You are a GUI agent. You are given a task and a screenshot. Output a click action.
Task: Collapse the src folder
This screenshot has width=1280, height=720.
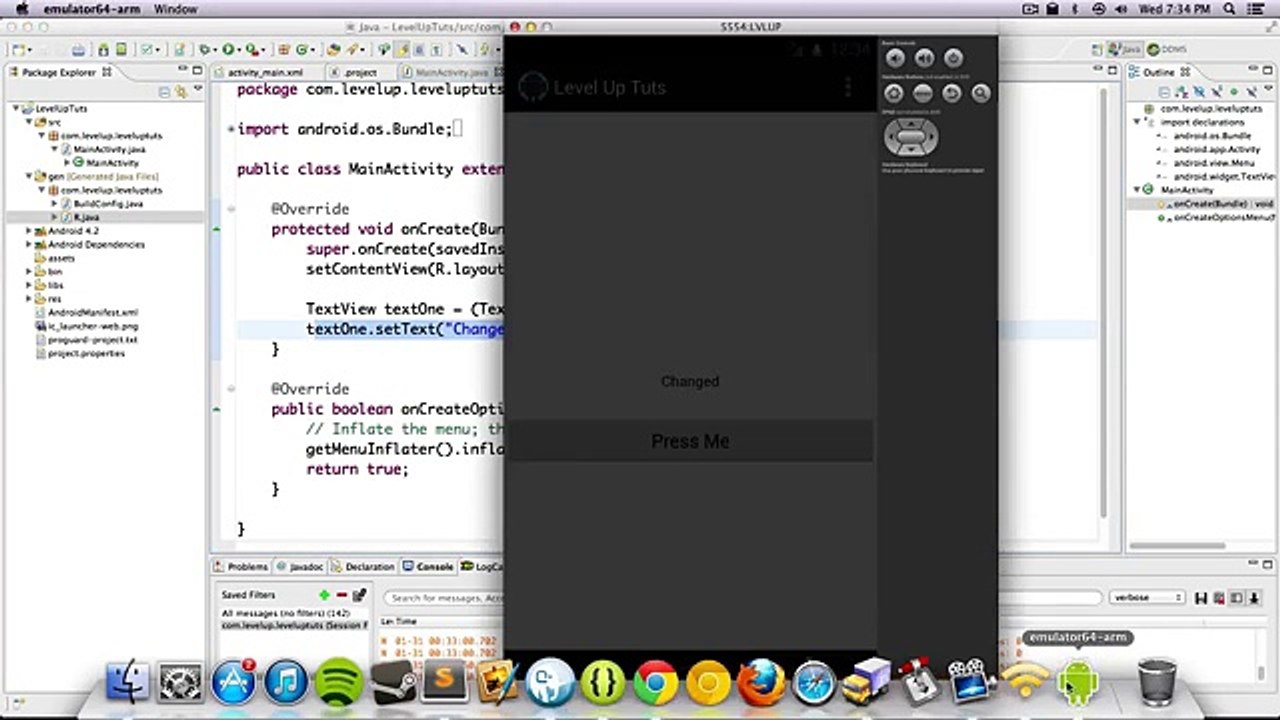pyautogui.click(x=29, y=121)
